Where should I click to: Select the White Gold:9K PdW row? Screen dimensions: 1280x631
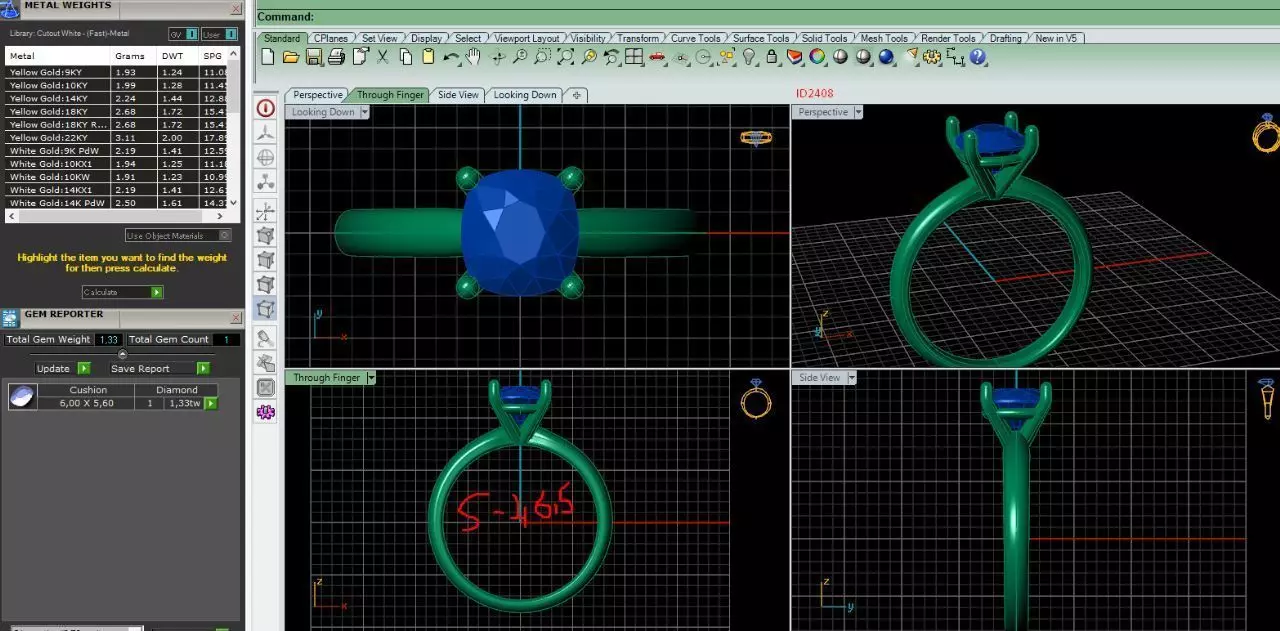point(117,150)
